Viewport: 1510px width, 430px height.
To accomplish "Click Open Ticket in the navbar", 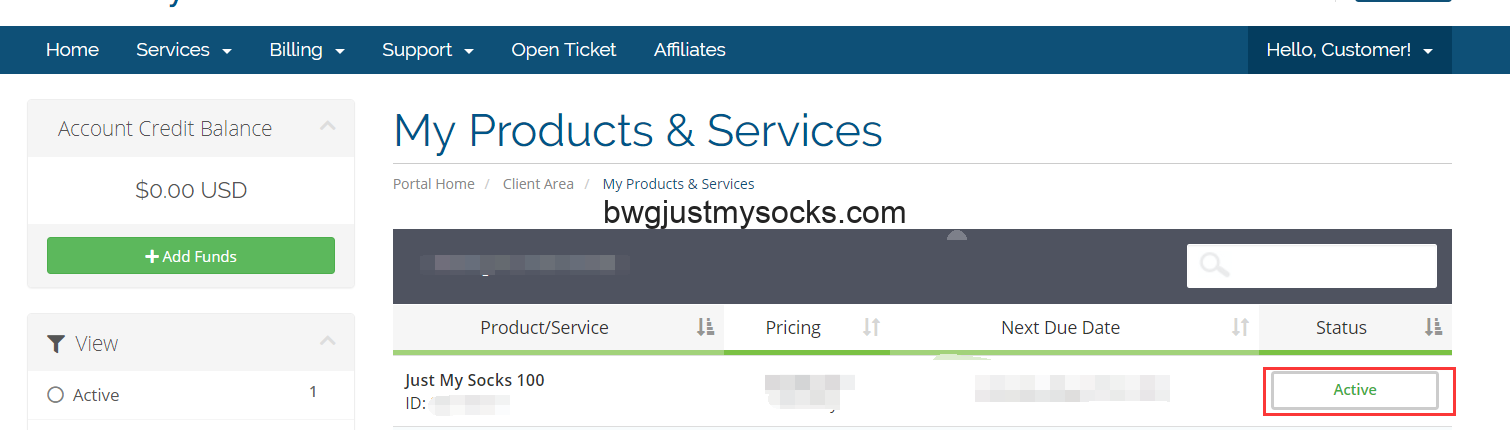I will point(564,50).
